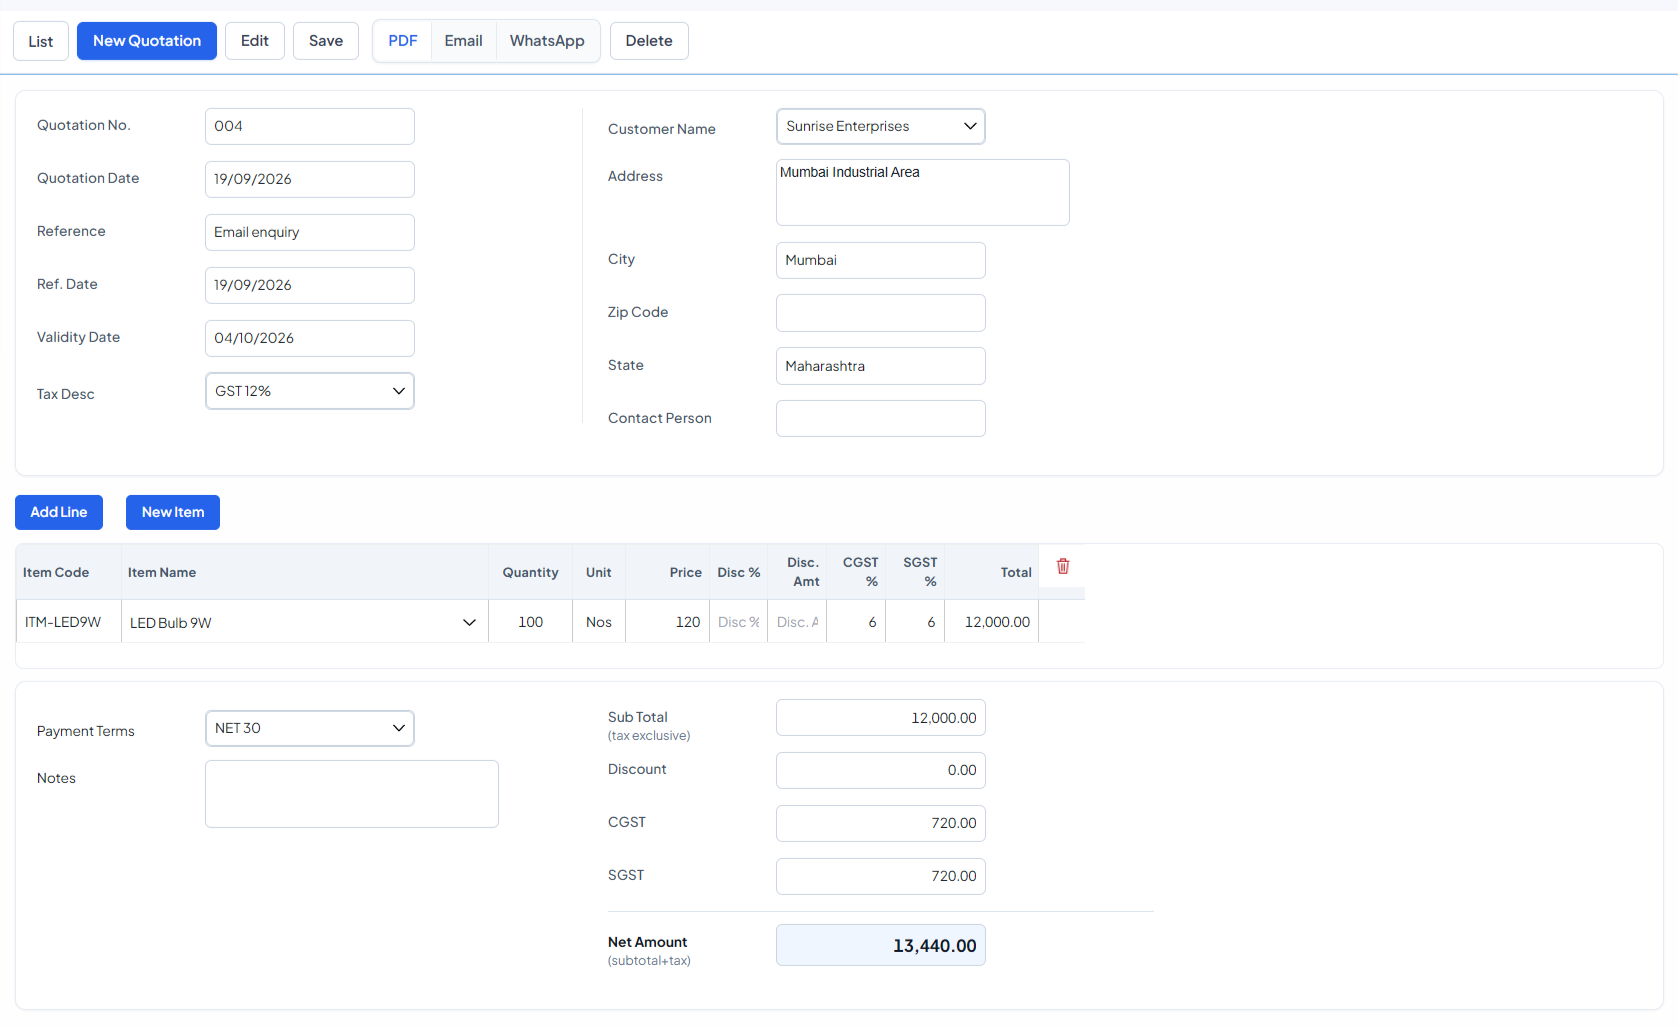Save the quotation

coord(326,41)
